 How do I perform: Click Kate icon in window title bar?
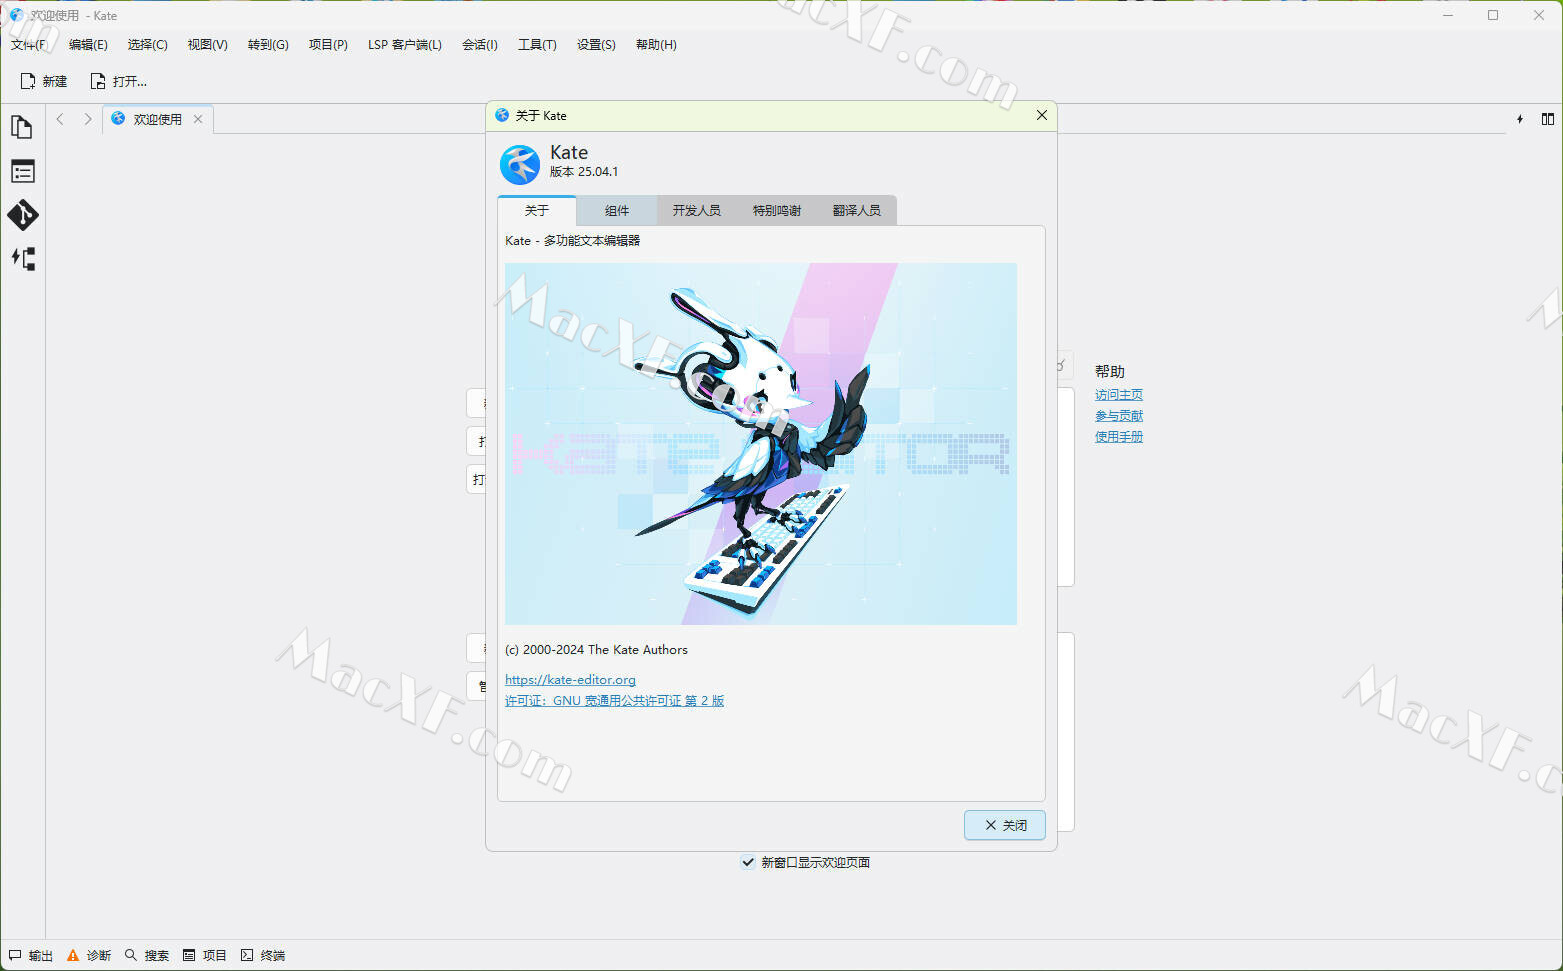16,15
